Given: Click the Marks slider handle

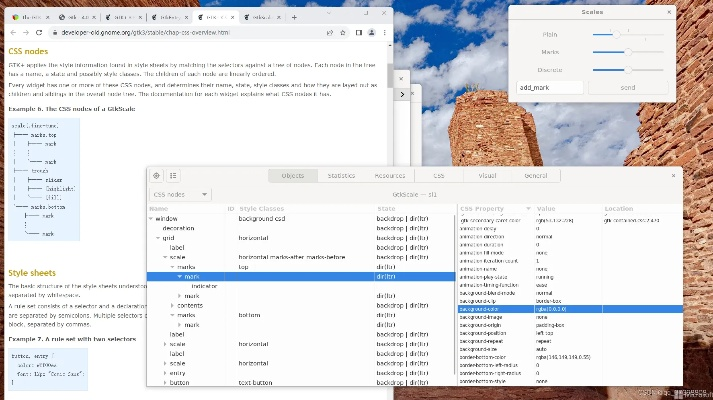Looking at the screenshot, I should pyautogui.click(x=627, y=51).
